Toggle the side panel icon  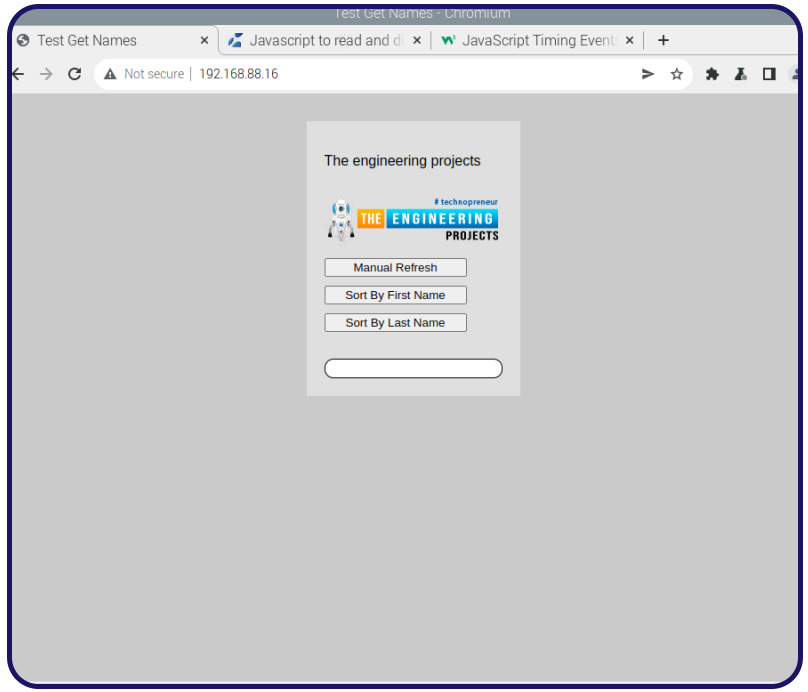[x=769, y=74]
